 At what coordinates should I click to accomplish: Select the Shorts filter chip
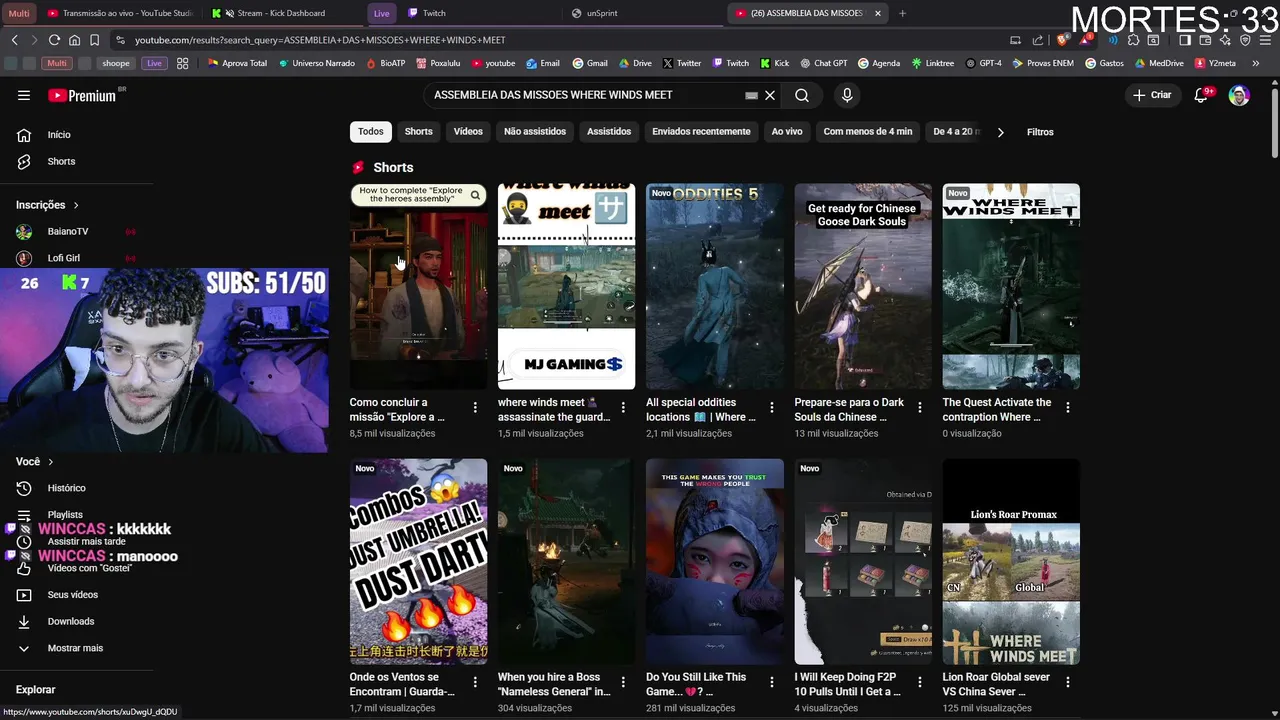[418, 132]
